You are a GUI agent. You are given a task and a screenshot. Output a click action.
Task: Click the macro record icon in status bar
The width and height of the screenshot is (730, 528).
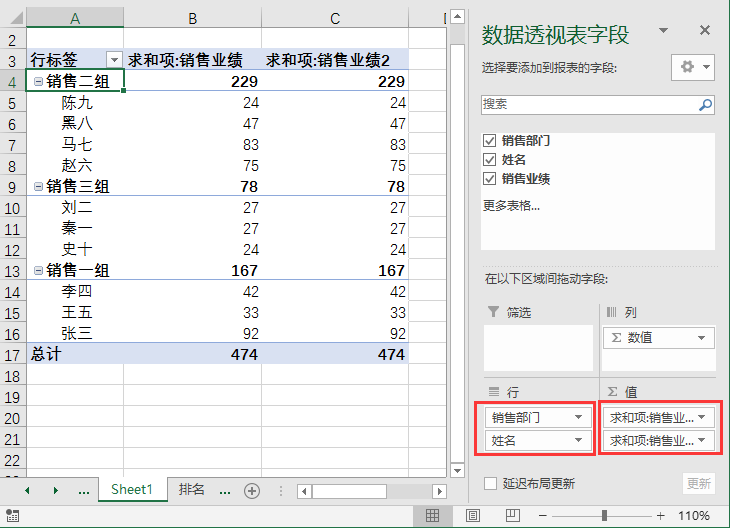point(13,515)
